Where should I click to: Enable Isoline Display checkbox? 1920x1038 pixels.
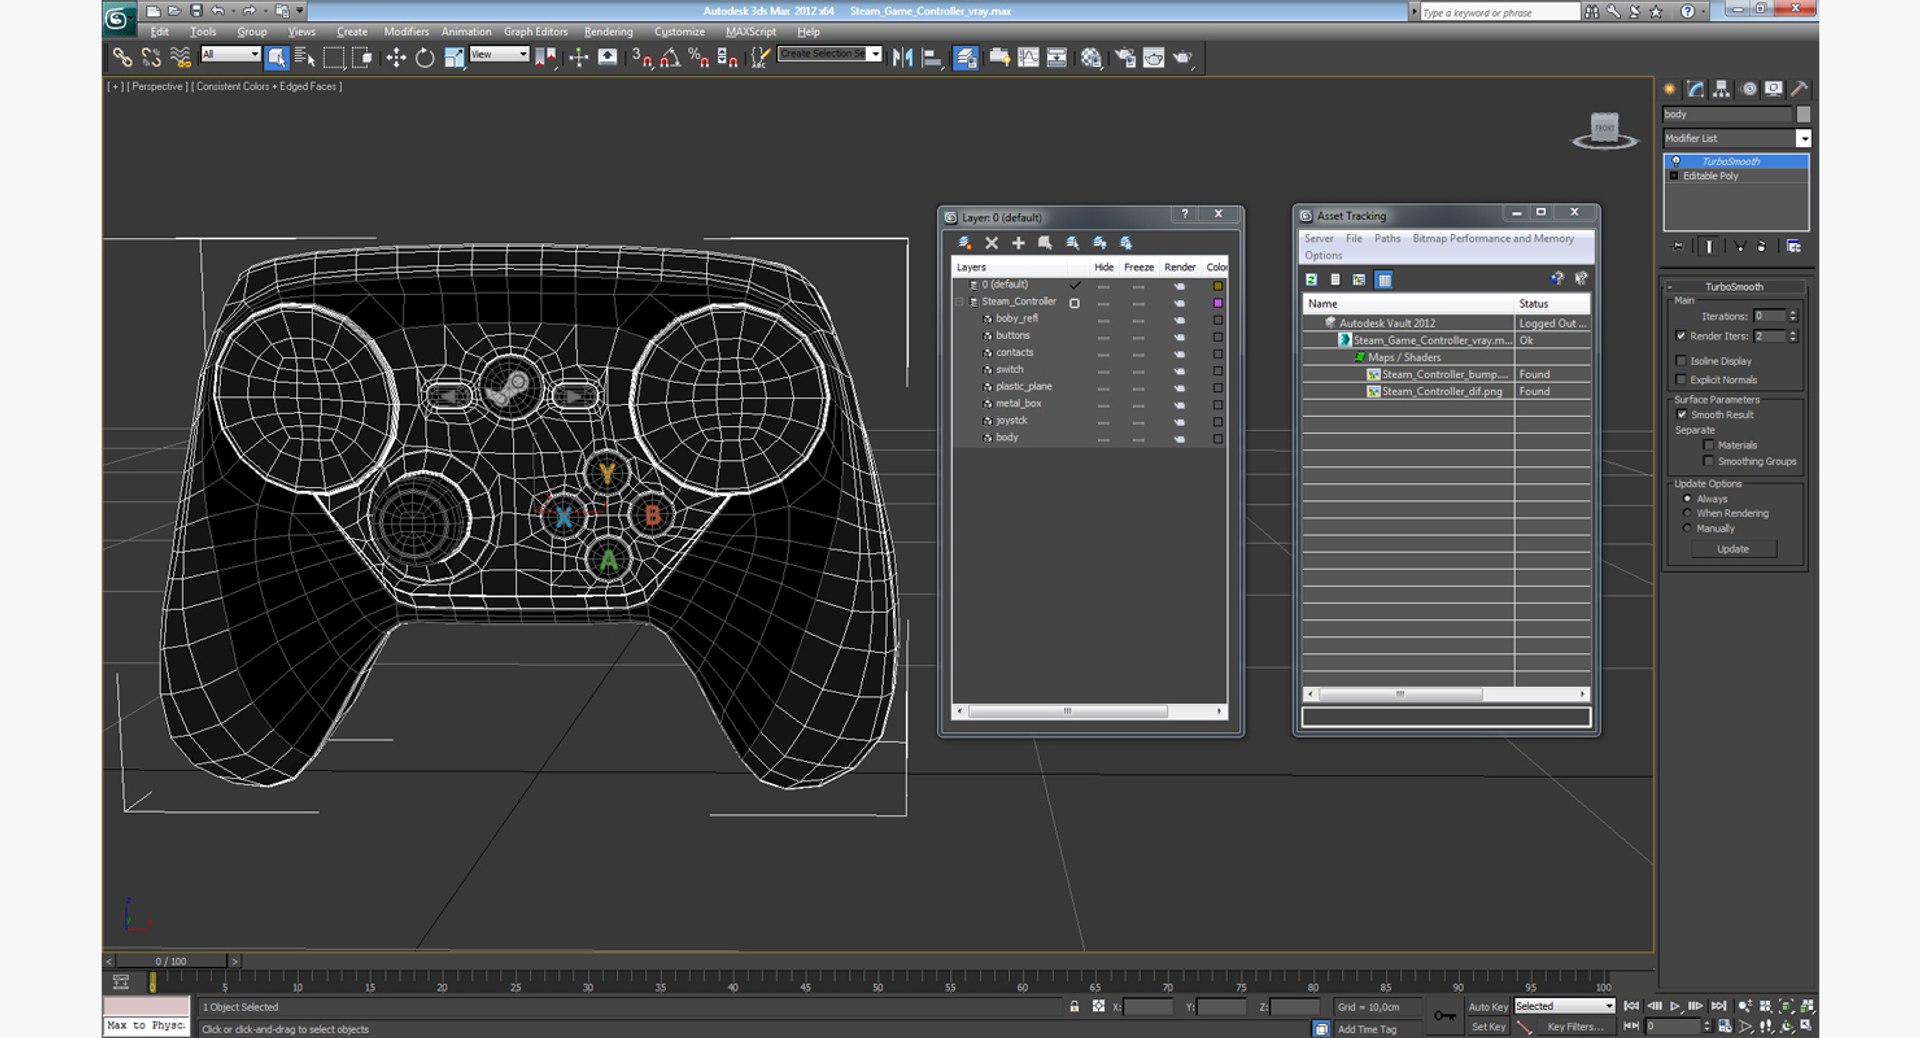click(1681, 361)
